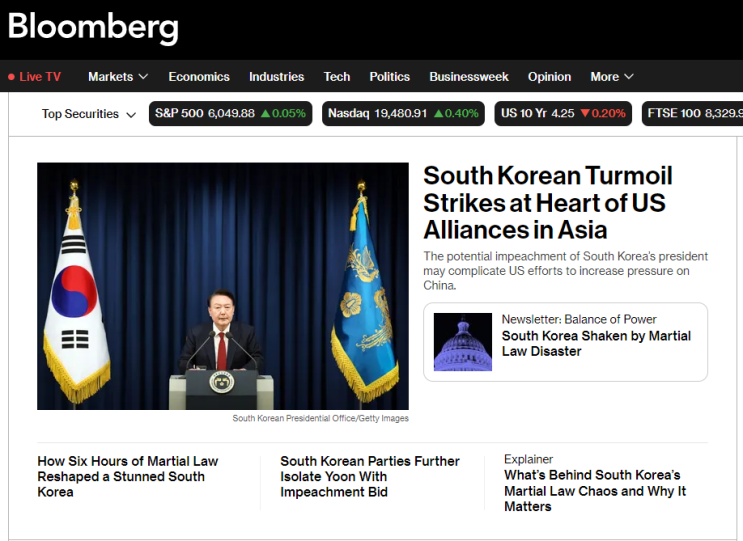Screen dimensions: 743x541
Task: Open the What's Behind South Korea's explainer
Action: [x=595, y=491]
